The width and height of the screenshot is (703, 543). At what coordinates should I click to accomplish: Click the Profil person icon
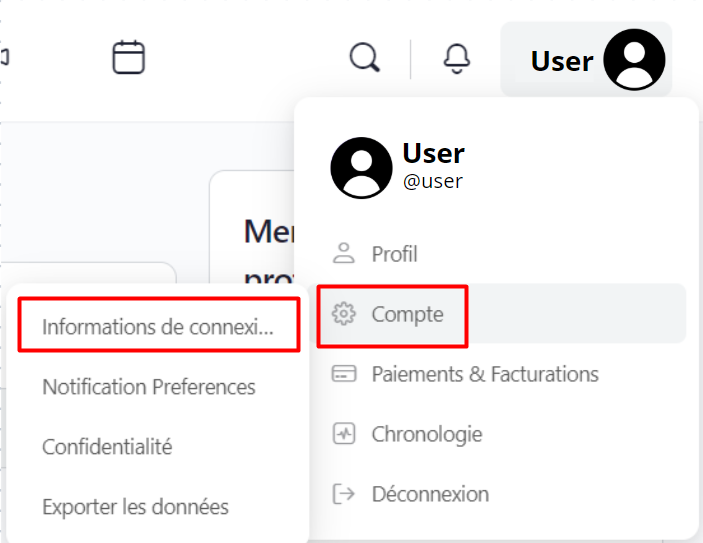tap(344, 253)
